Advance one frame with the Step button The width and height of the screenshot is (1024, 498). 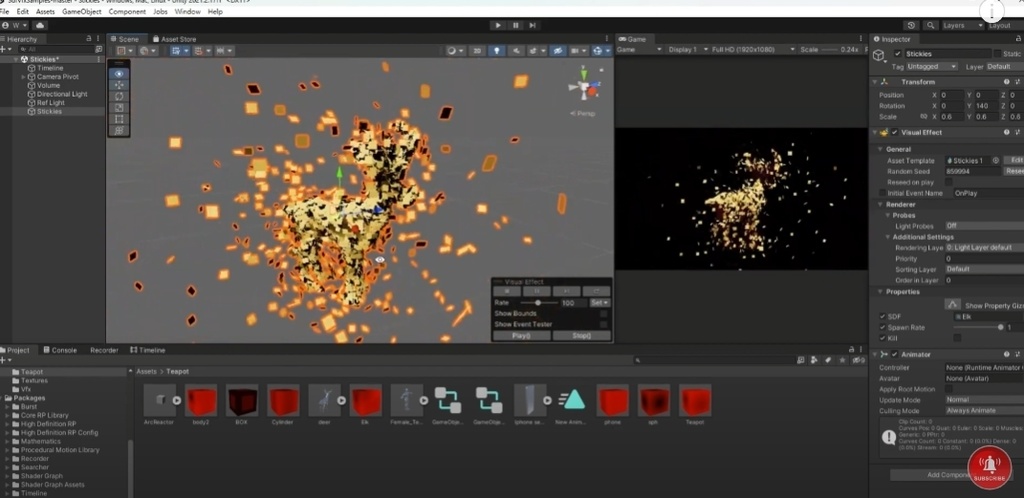pos(532,25)
